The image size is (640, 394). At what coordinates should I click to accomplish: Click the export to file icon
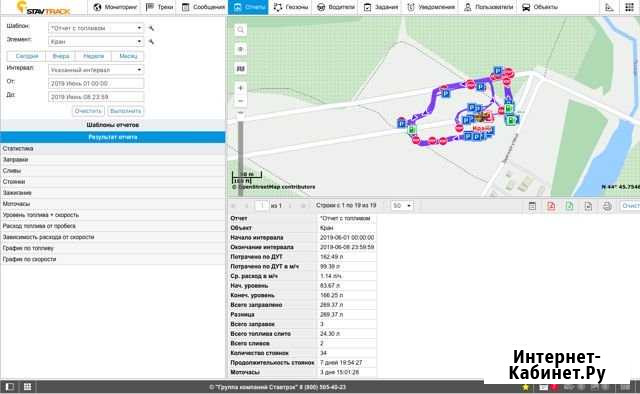[x=588, y=206]
